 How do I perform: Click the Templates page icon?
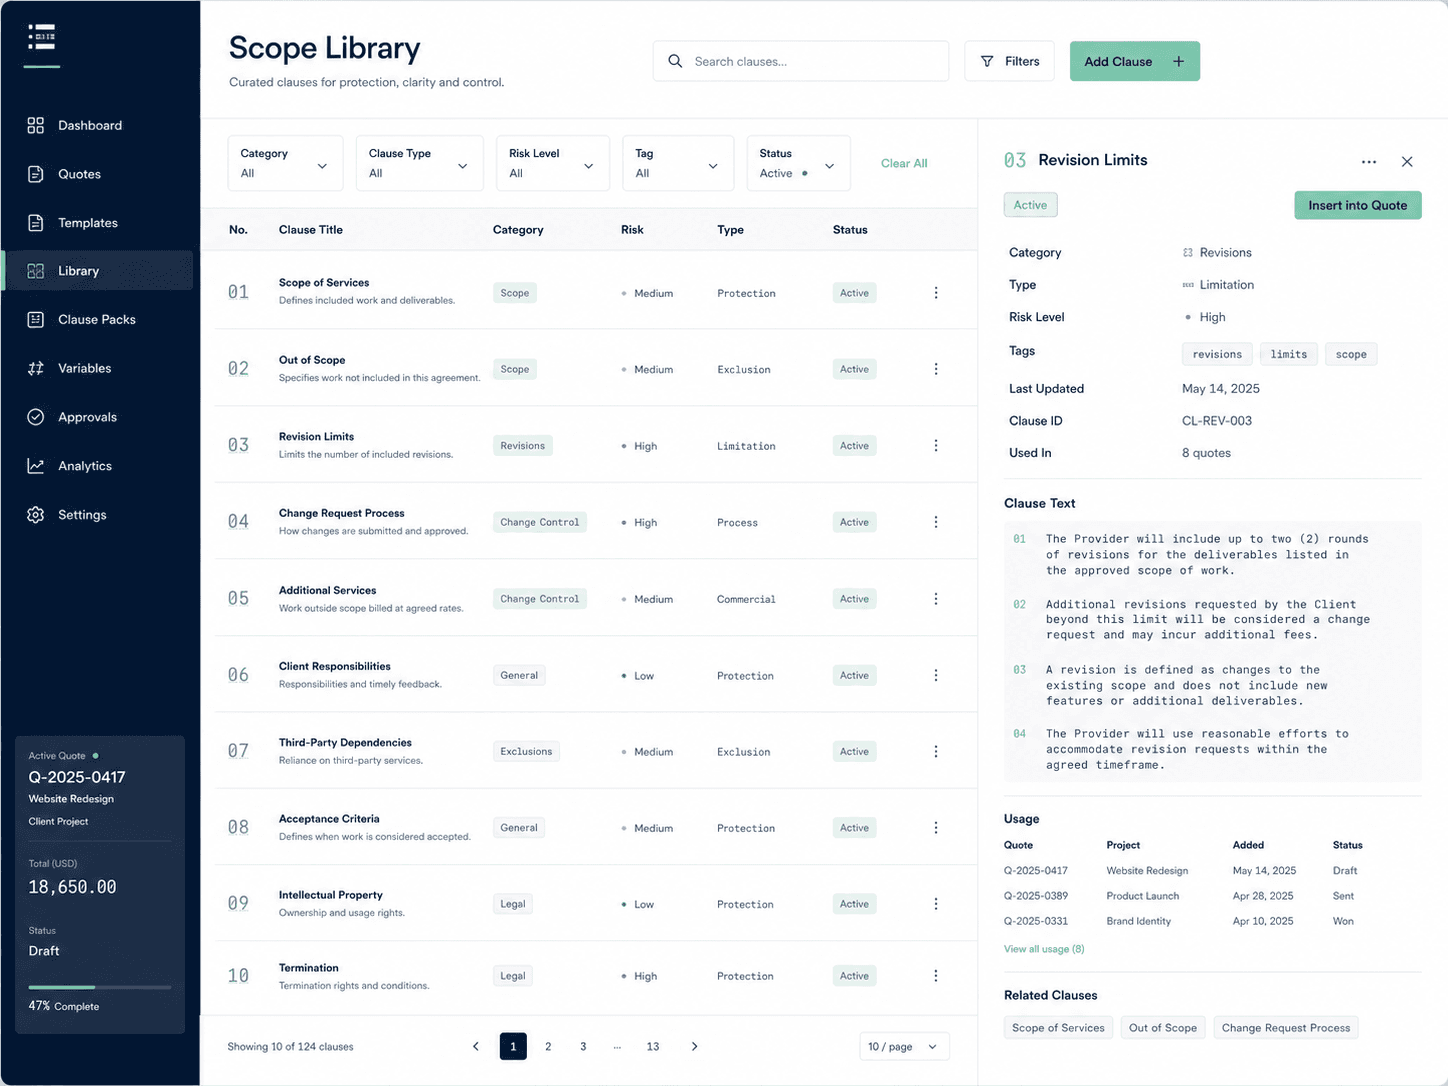pyautogui.click(x=36, y=223)
